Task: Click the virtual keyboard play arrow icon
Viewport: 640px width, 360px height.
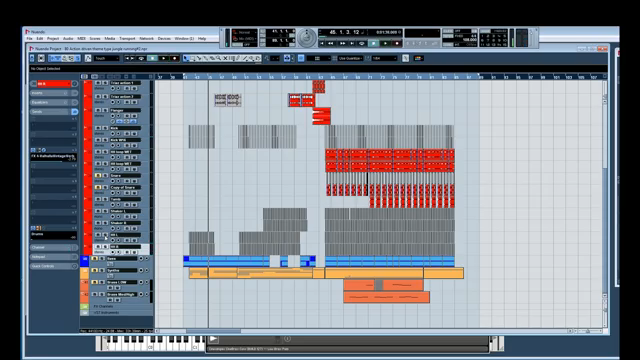Action: (x=213, y=338)
